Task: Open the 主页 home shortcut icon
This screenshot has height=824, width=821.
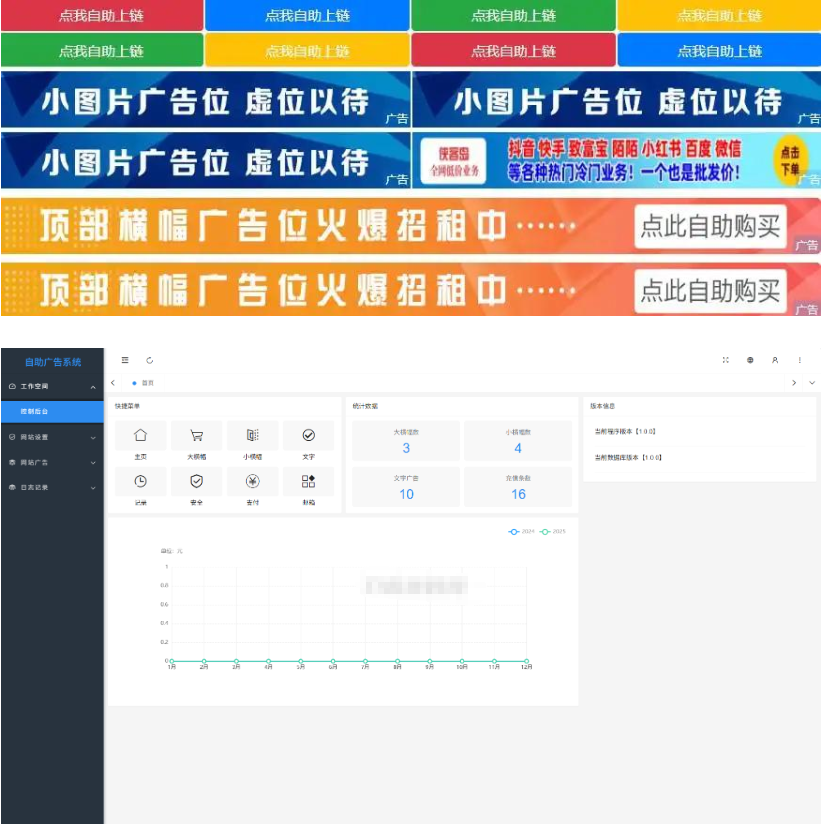Action: [138, 434]
